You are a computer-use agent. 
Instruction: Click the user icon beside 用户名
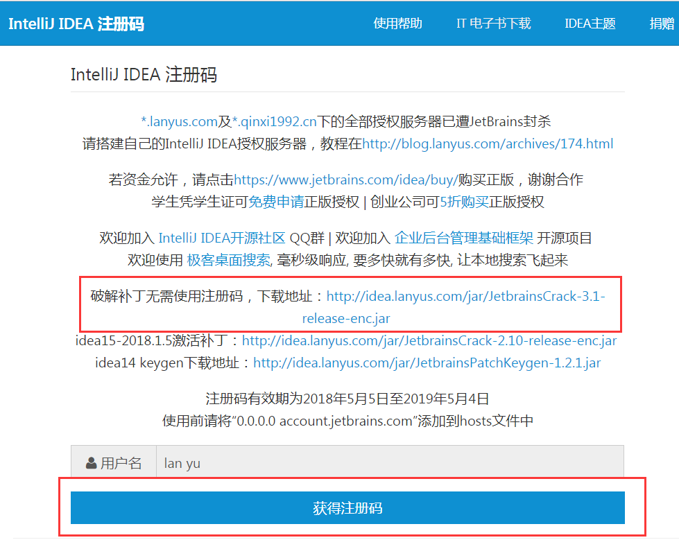click(x=91, y=463)
